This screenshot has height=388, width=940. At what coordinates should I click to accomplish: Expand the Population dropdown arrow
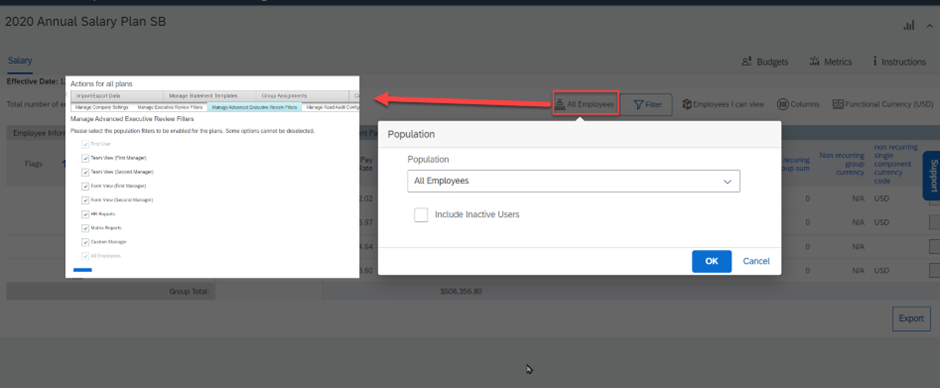(x=728, y=181)
